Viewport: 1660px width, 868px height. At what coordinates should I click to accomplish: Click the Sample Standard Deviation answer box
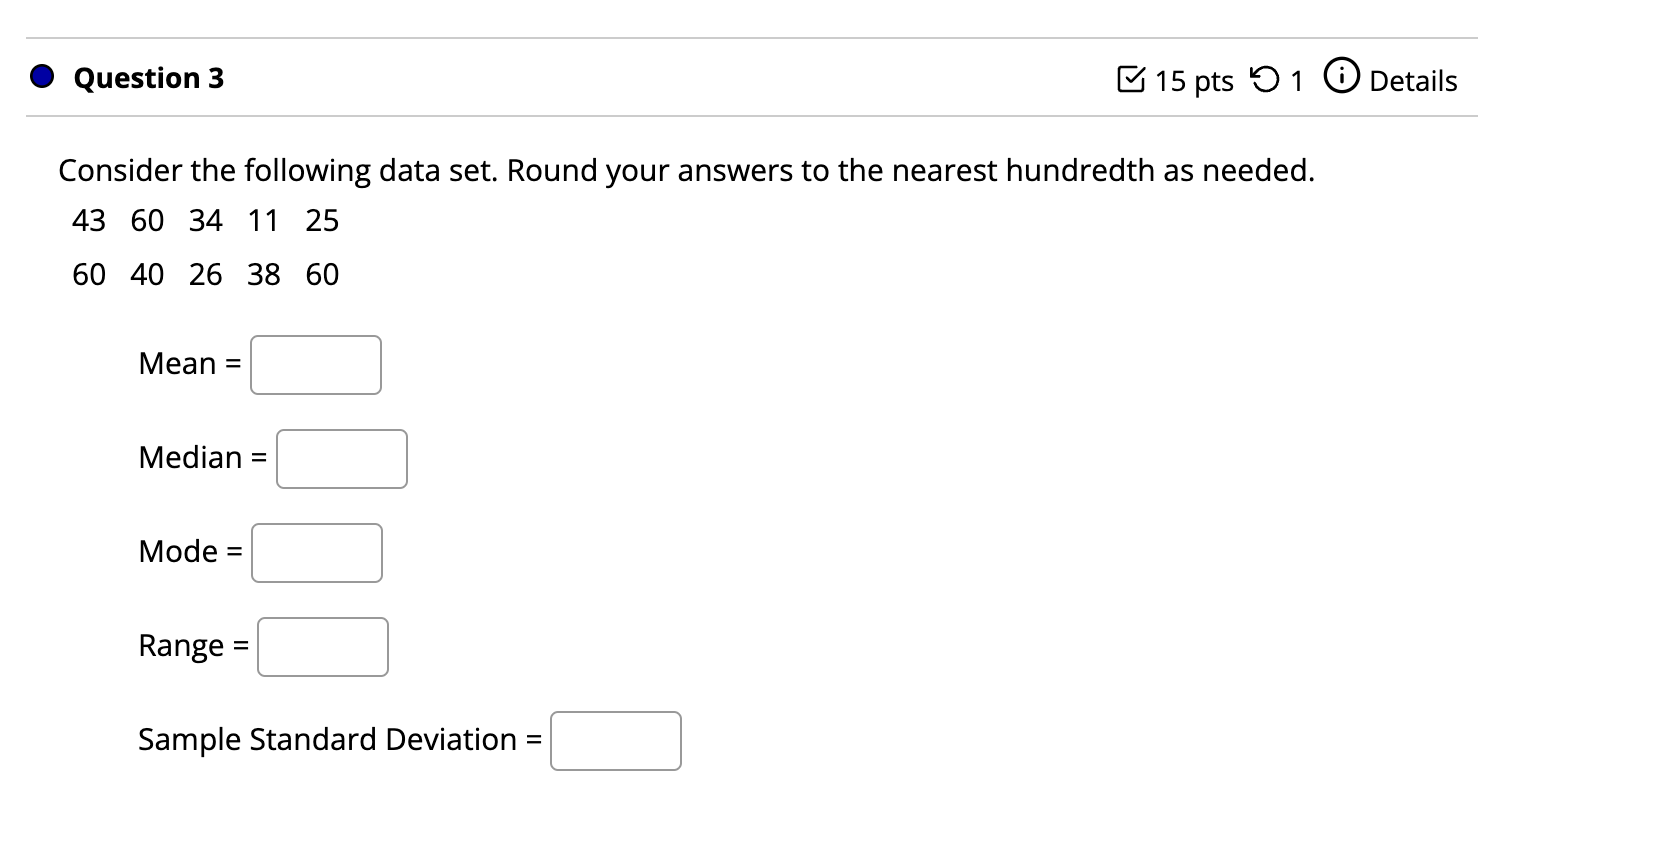coord(616,741)
